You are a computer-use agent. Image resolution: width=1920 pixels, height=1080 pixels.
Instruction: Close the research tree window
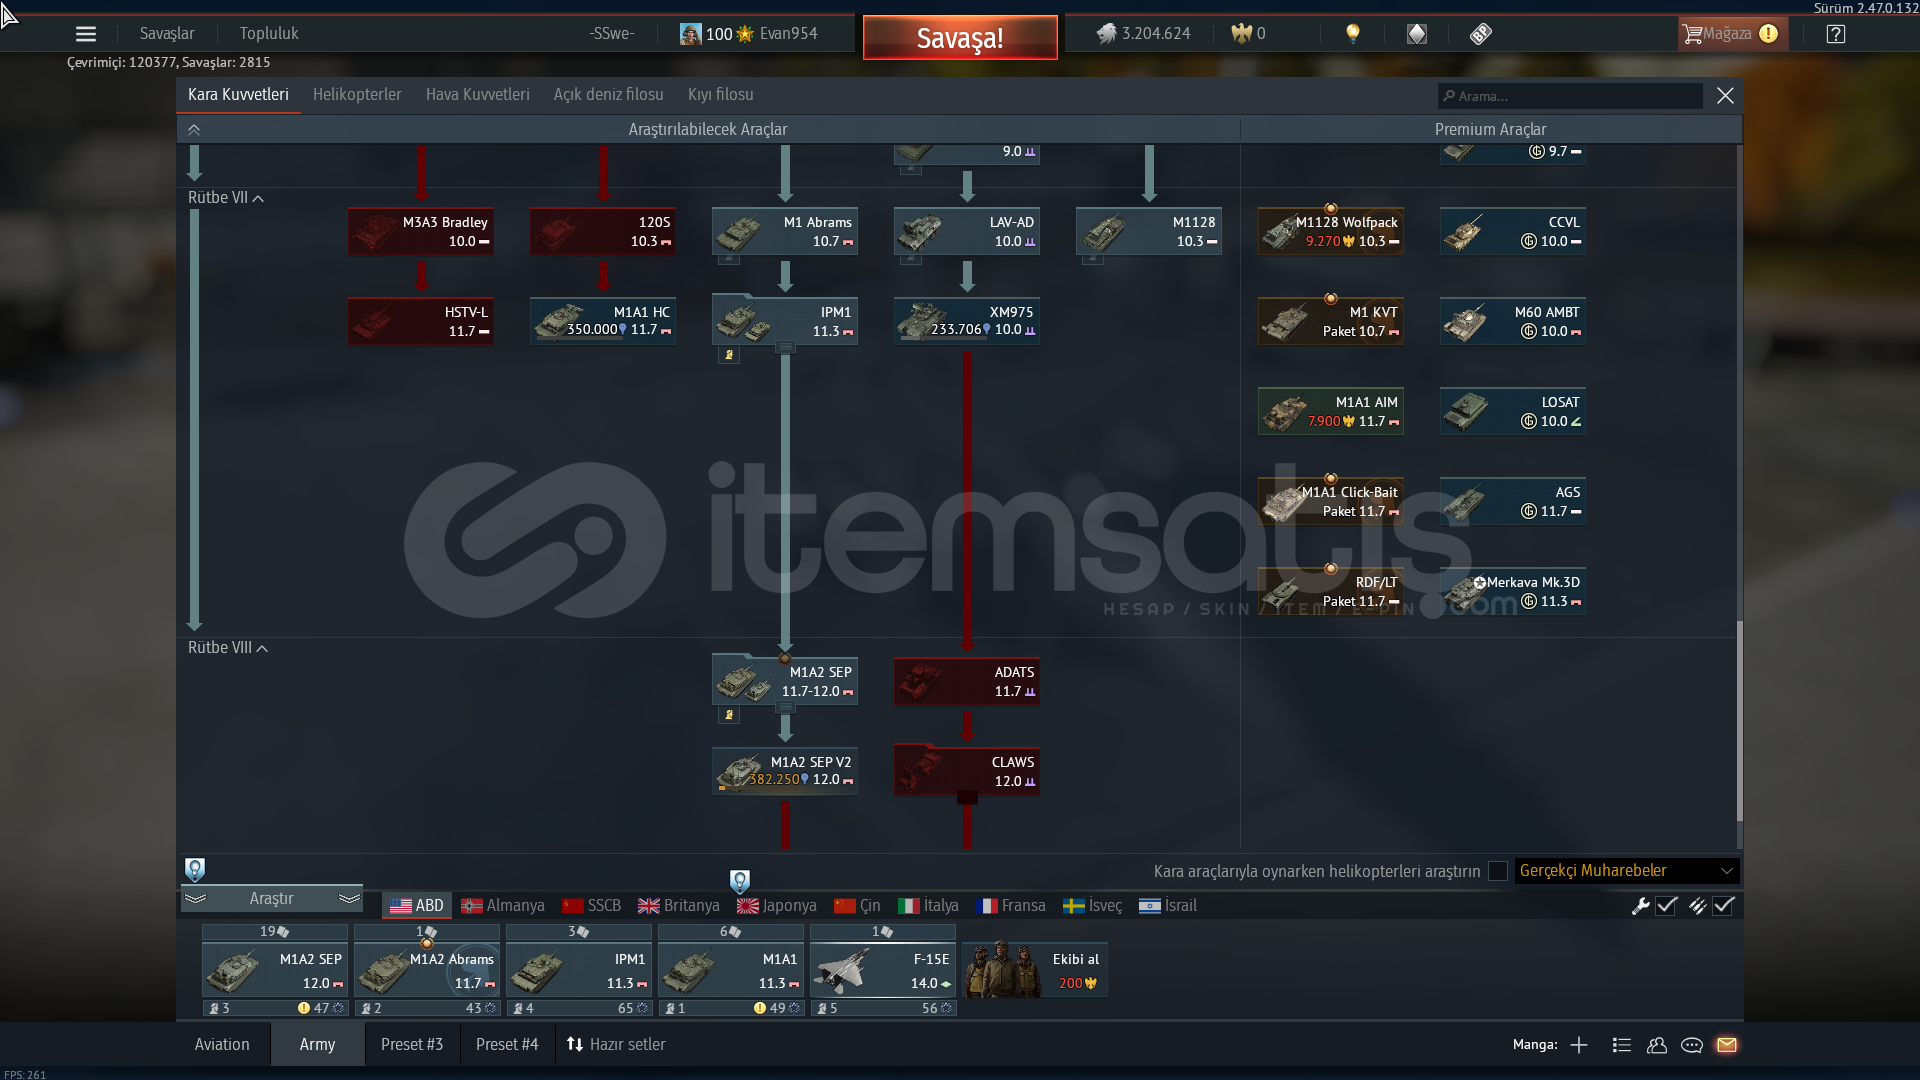(x=1725, y=96)
